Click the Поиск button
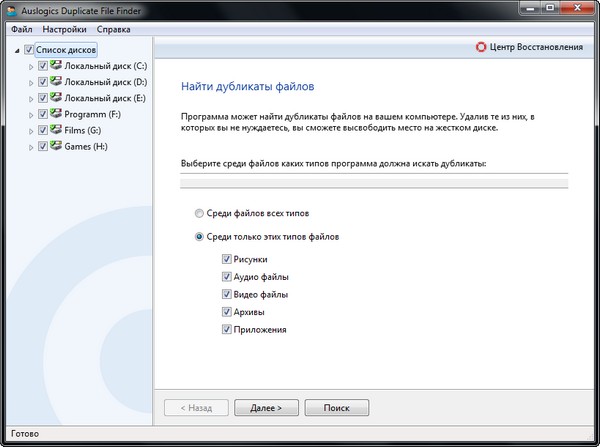 point(336,408)
